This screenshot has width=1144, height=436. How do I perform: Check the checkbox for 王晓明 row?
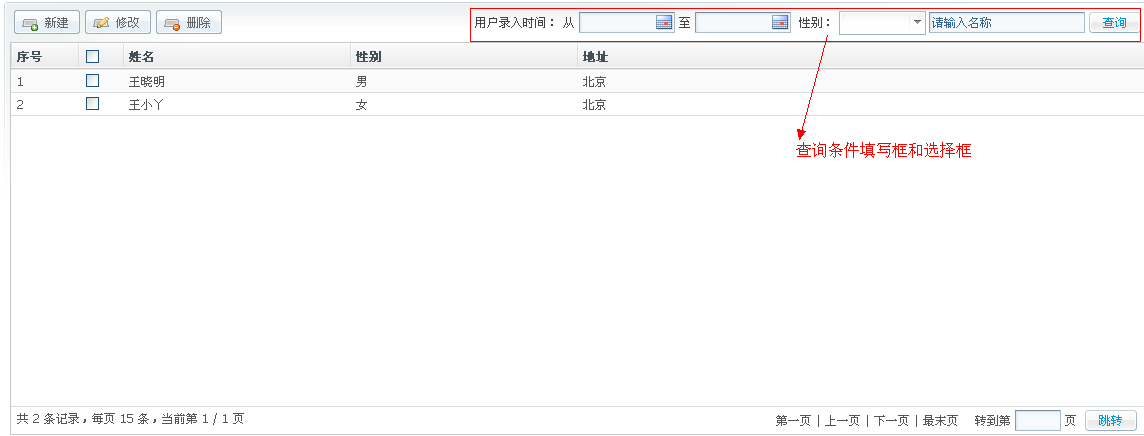pos(93,81)
